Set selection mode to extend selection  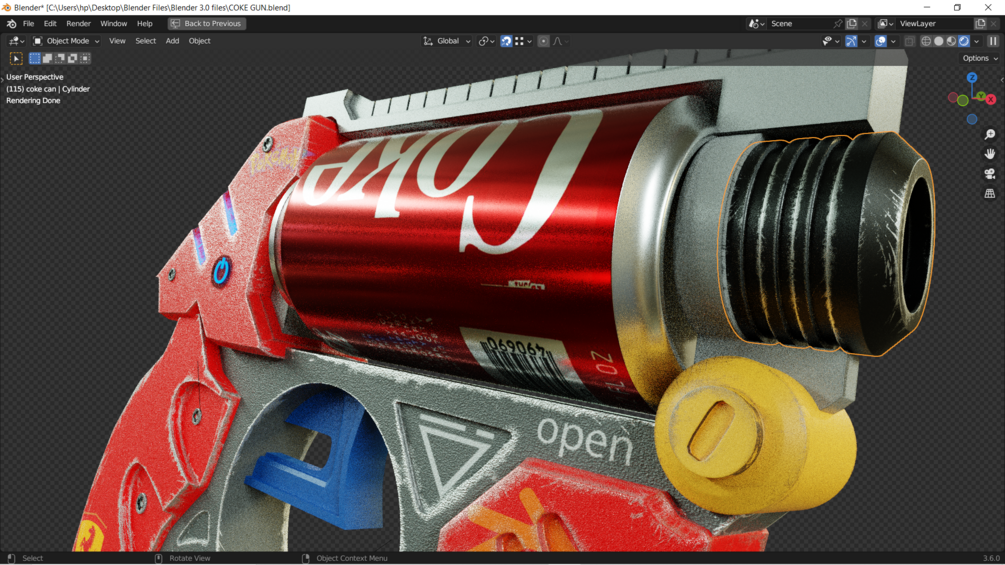point(47,58)
